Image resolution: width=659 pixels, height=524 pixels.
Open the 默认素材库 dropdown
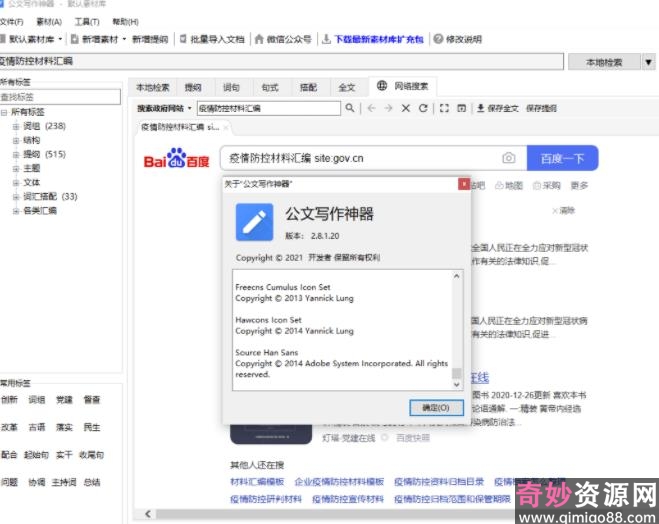[x=60, y=39]
